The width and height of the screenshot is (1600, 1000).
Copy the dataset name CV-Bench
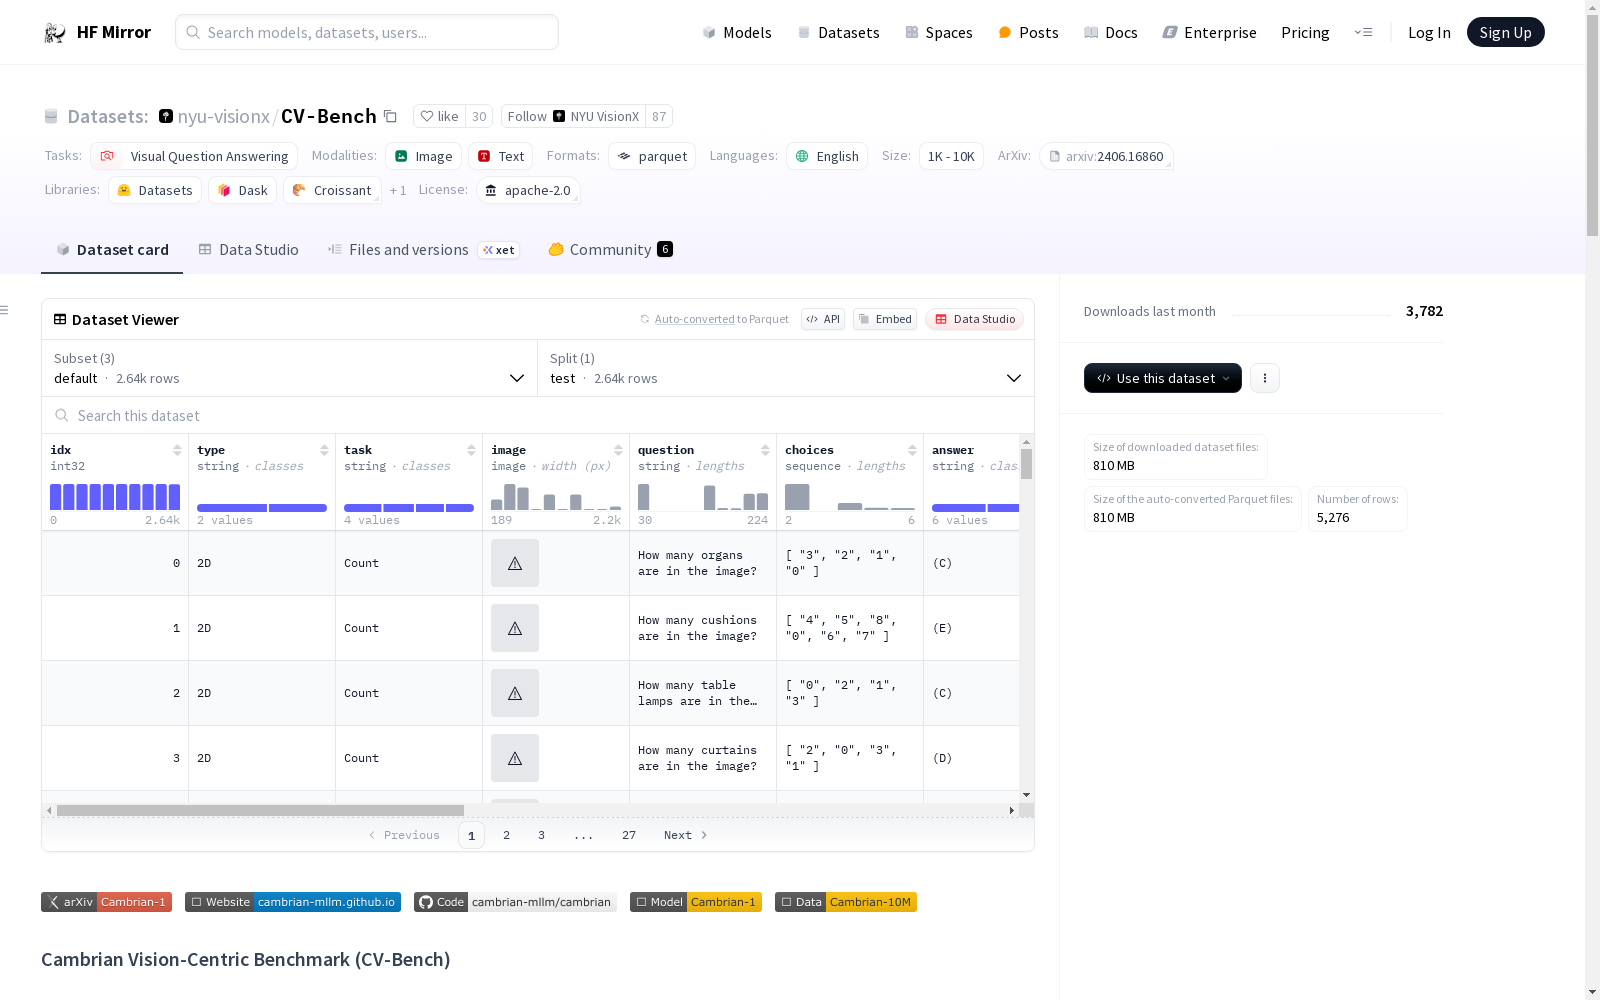point(390,116)
